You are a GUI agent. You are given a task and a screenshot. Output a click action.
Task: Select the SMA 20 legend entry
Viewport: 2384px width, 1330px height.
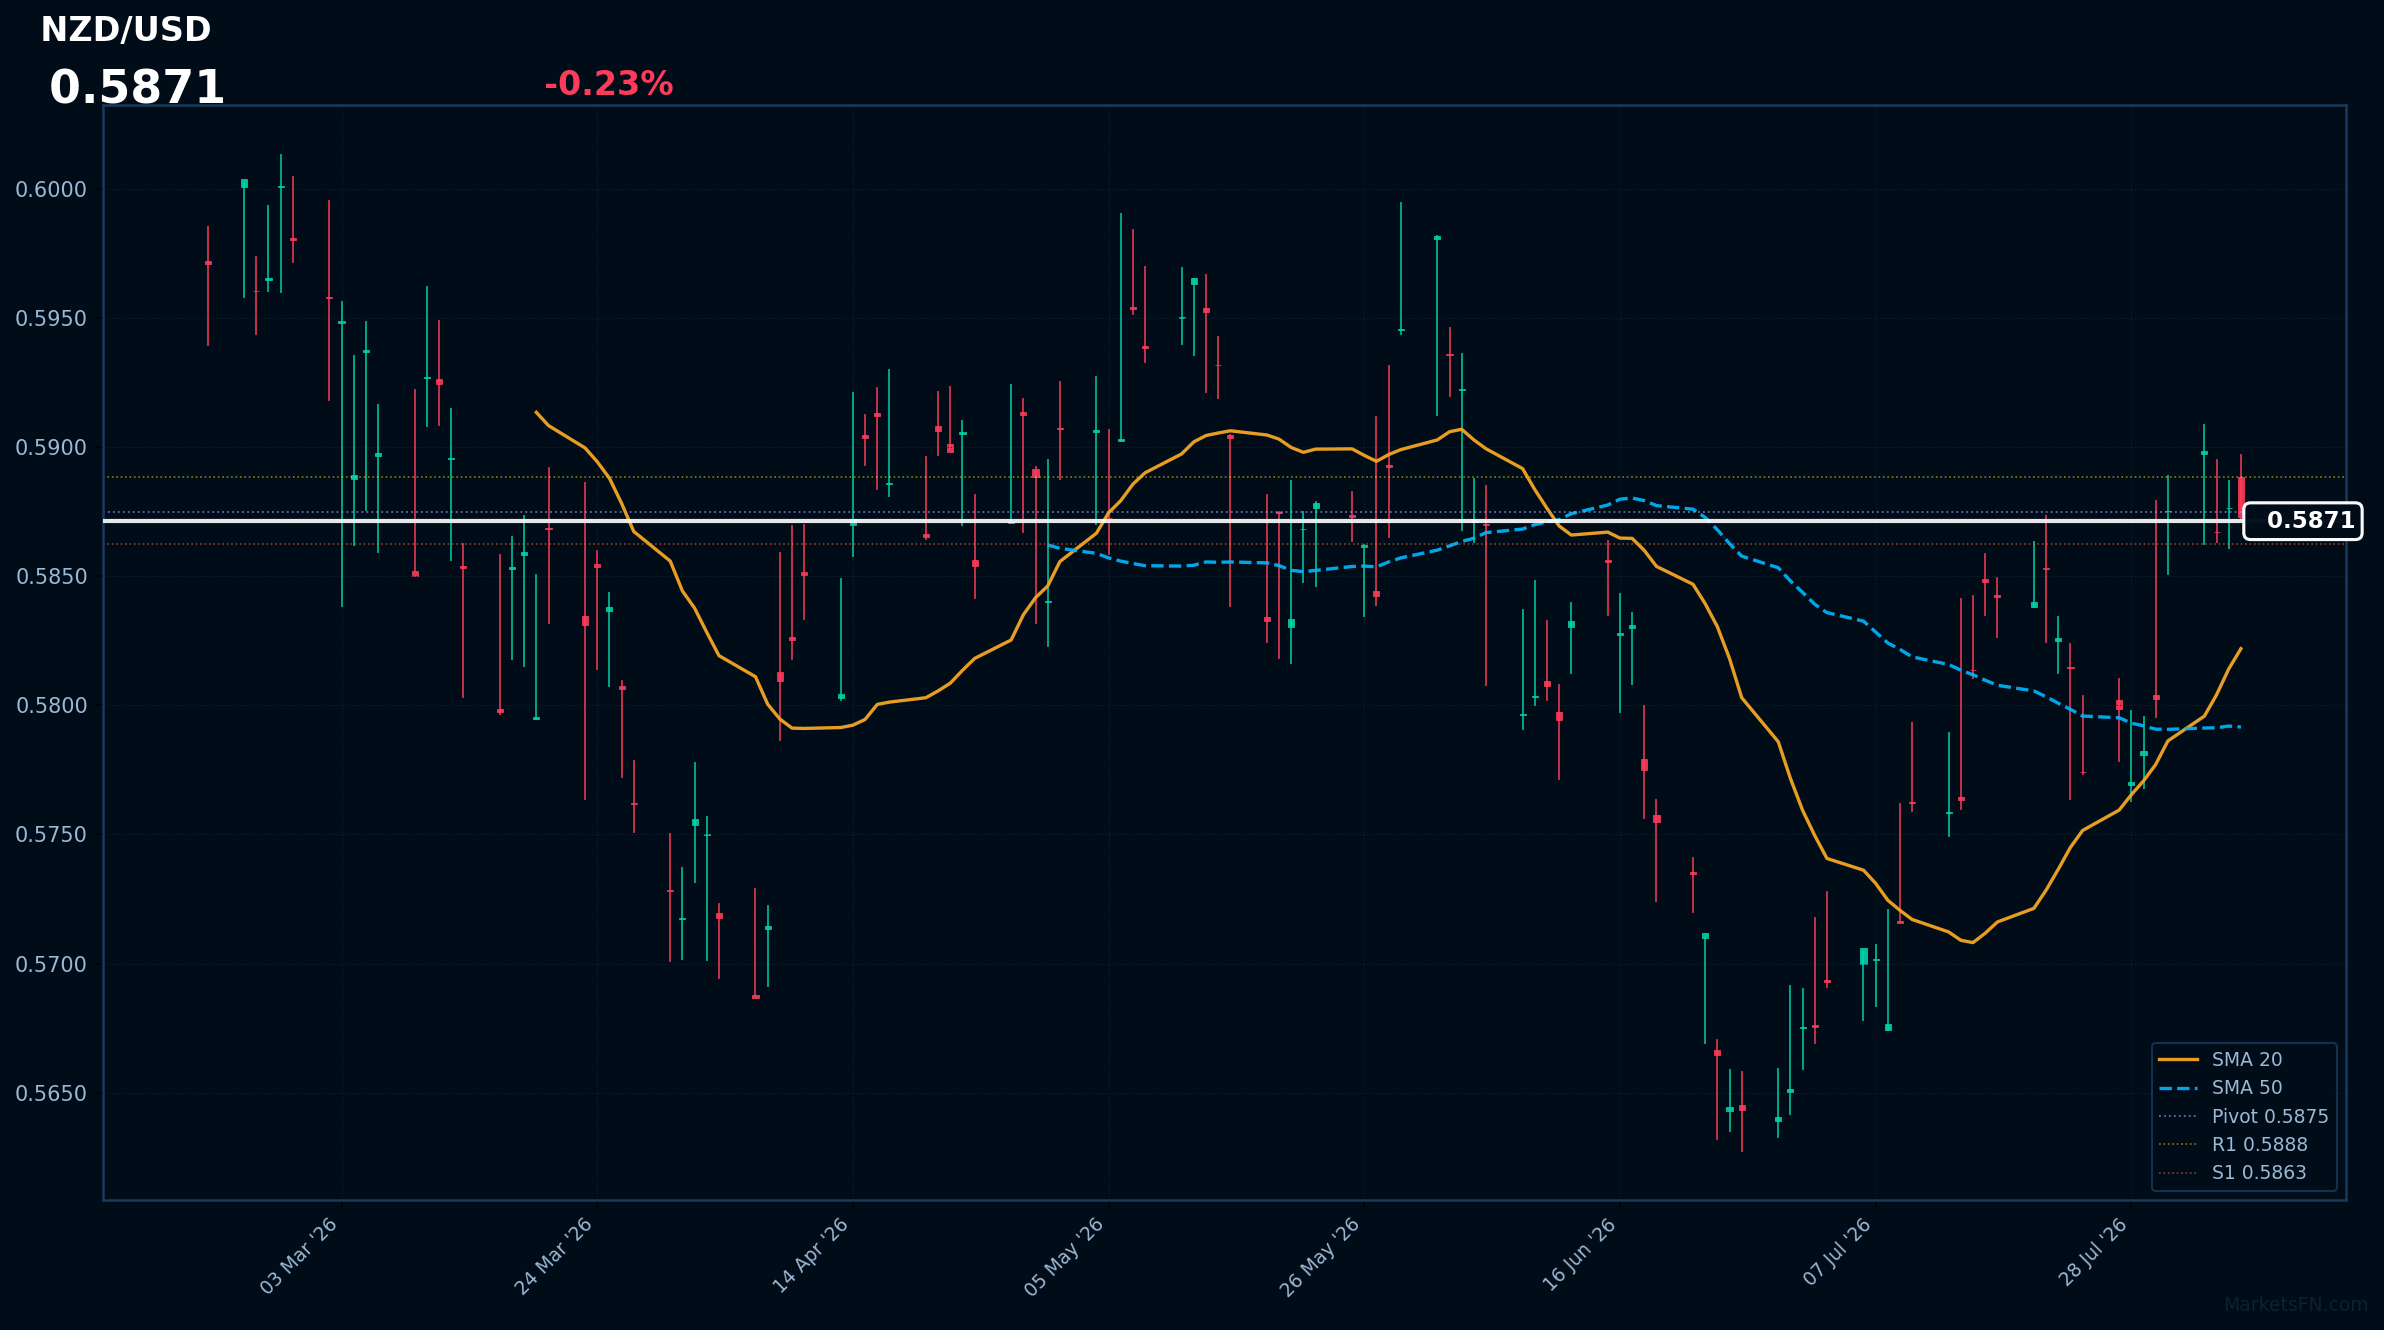[x=2246, y=1059]
